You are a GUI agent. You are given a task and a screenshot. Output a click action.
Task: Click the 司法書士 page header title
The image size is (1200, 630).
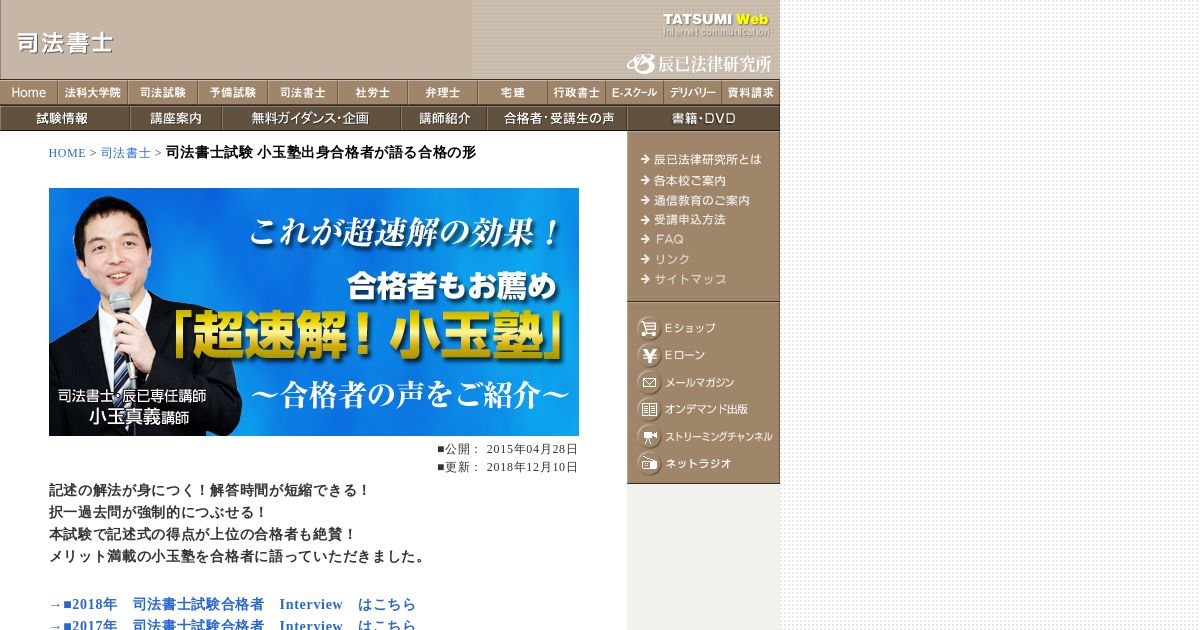pos(65,42)
